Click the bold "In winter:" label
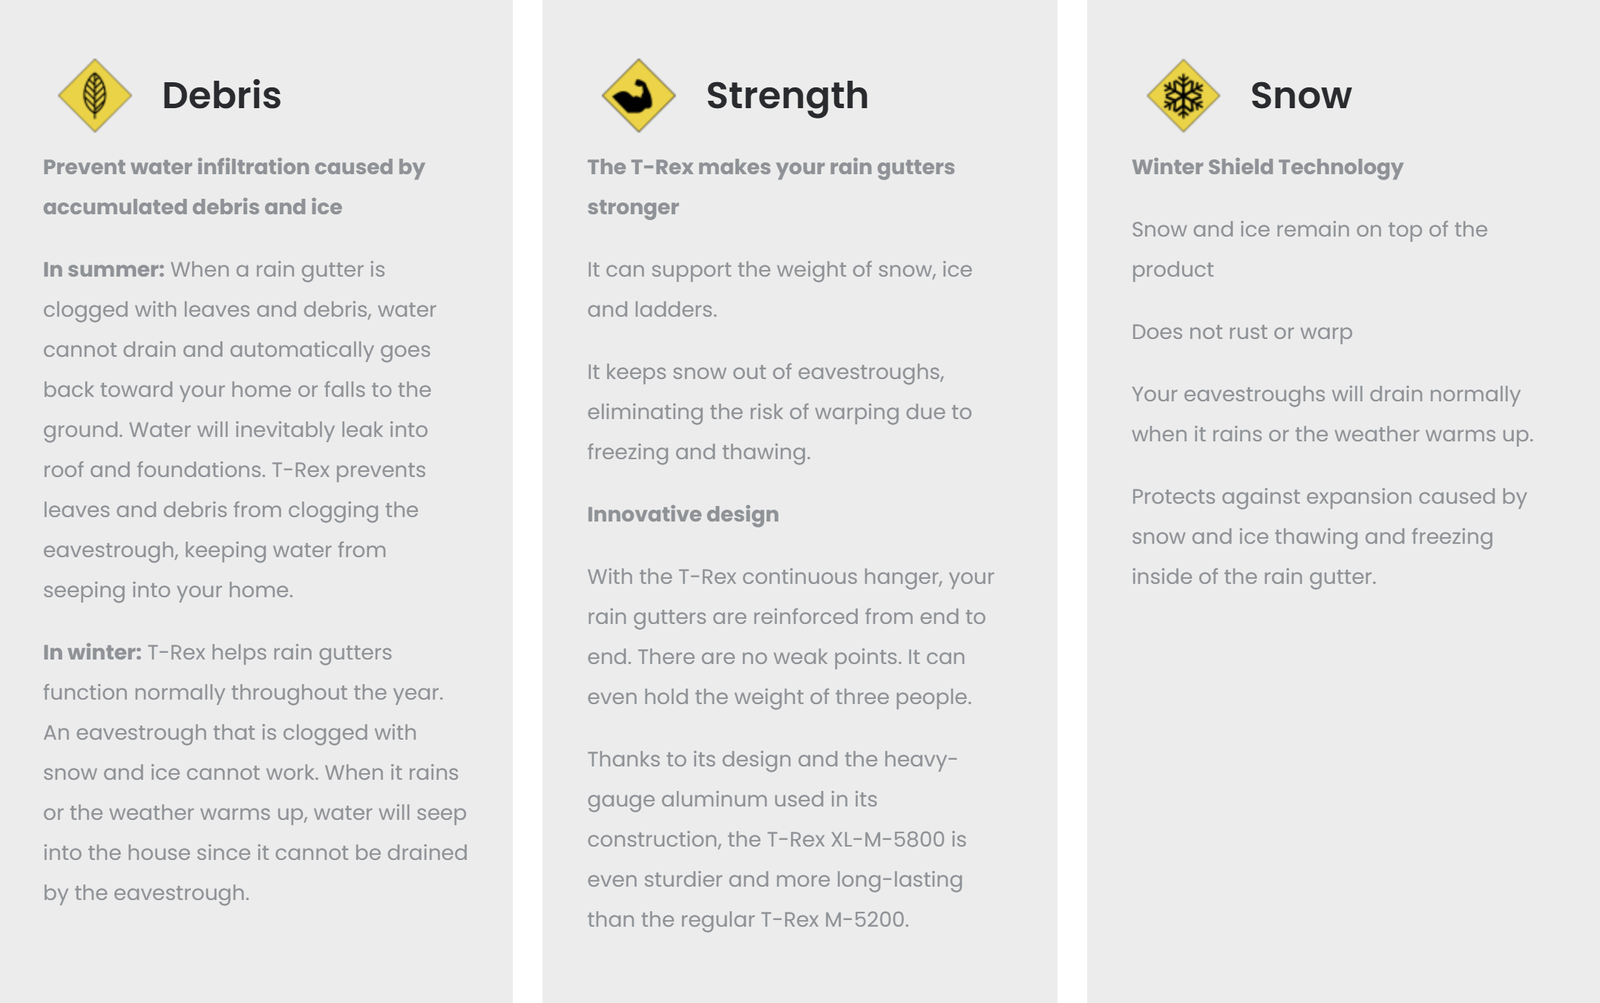1600x1003 pixels. click(92, 652)
